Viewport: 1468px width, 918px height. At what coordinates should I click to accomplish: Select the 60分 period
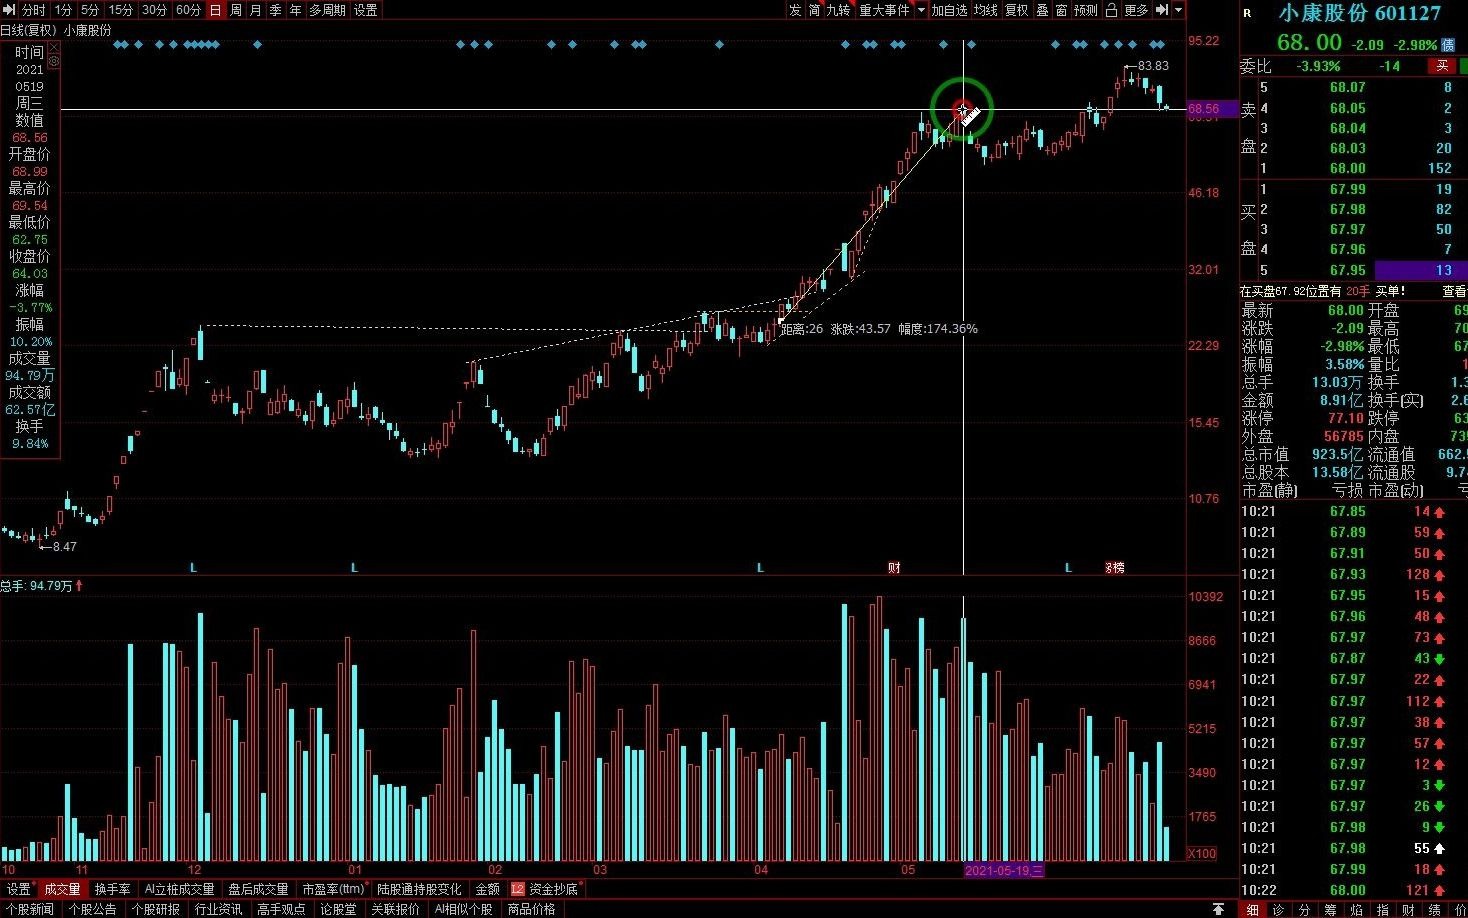[x=188, y=10]
